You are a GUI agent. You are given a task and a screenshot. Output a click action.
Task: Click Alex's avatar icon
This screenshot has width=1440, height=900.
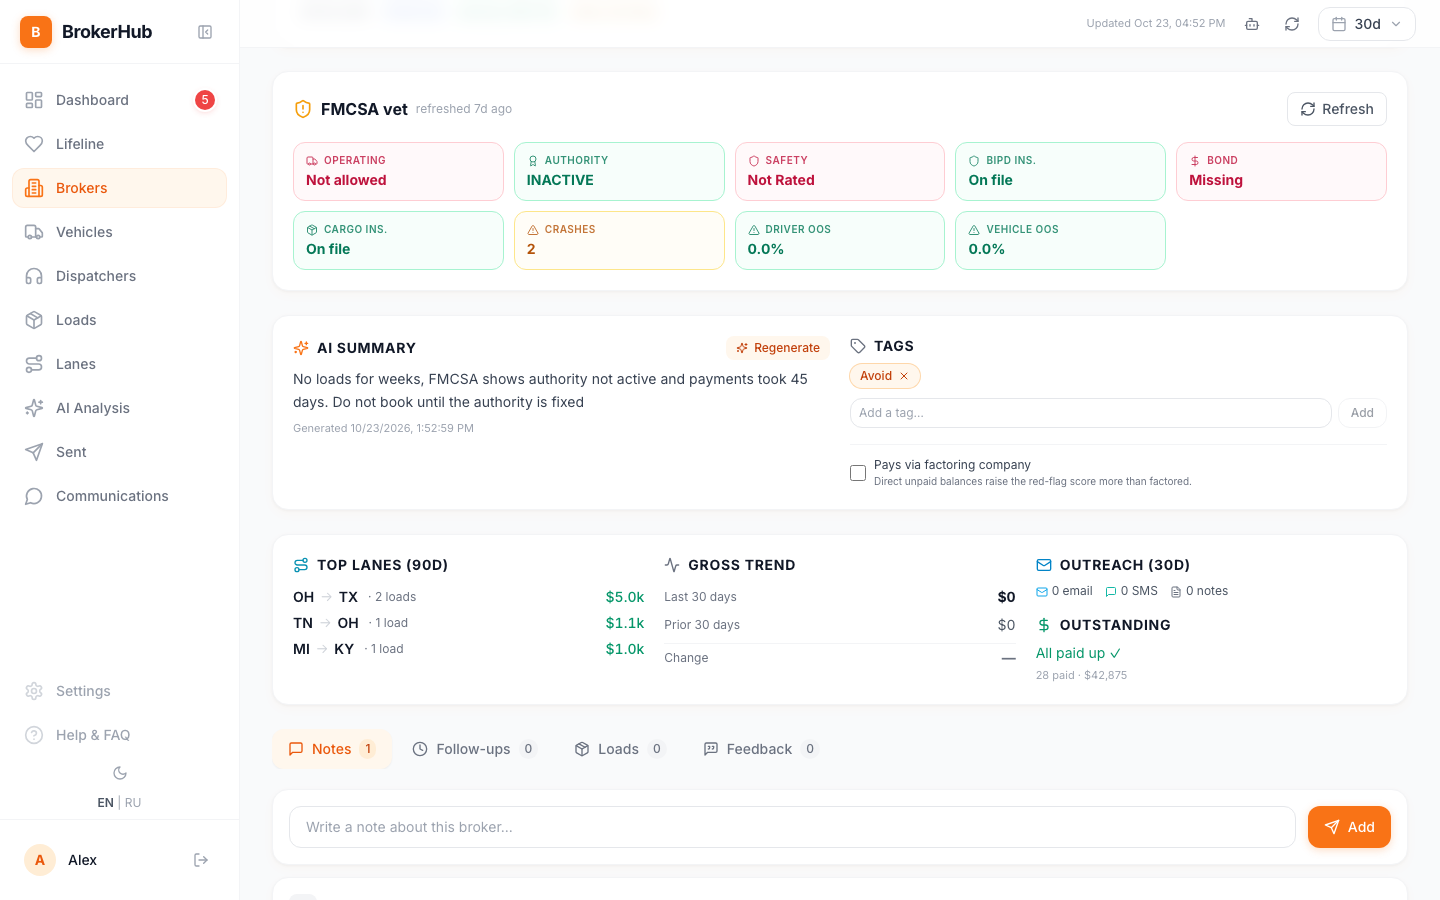[40, 860]
